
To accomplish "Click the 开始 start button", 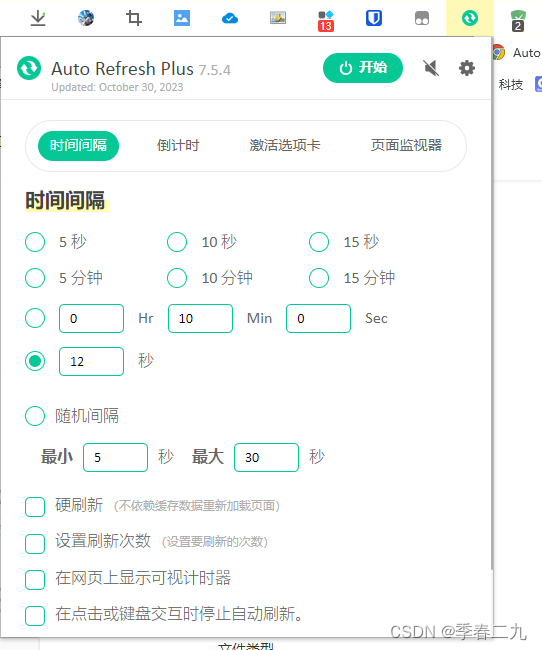I will 363,68.
